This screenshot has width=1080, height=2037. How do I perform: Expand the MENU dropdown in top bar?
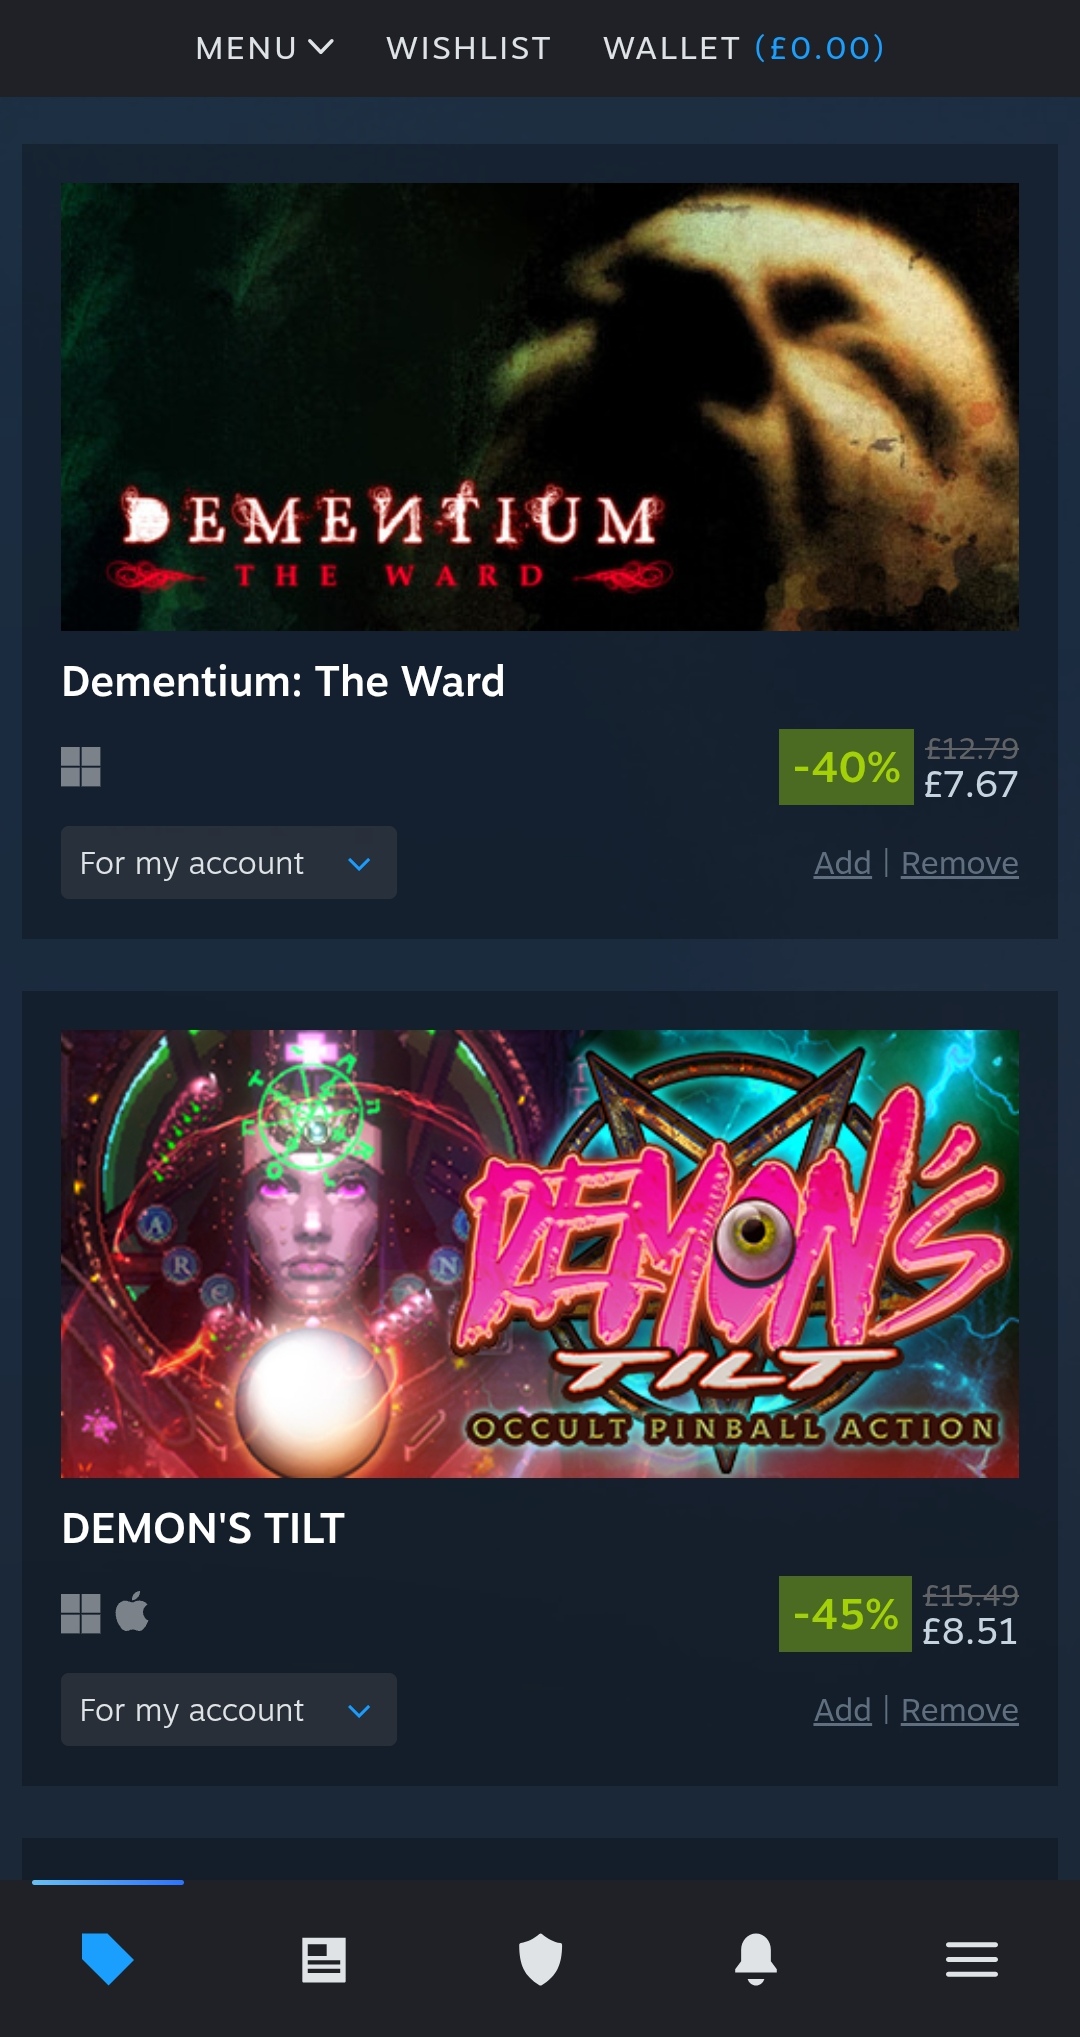coord(265,48)
